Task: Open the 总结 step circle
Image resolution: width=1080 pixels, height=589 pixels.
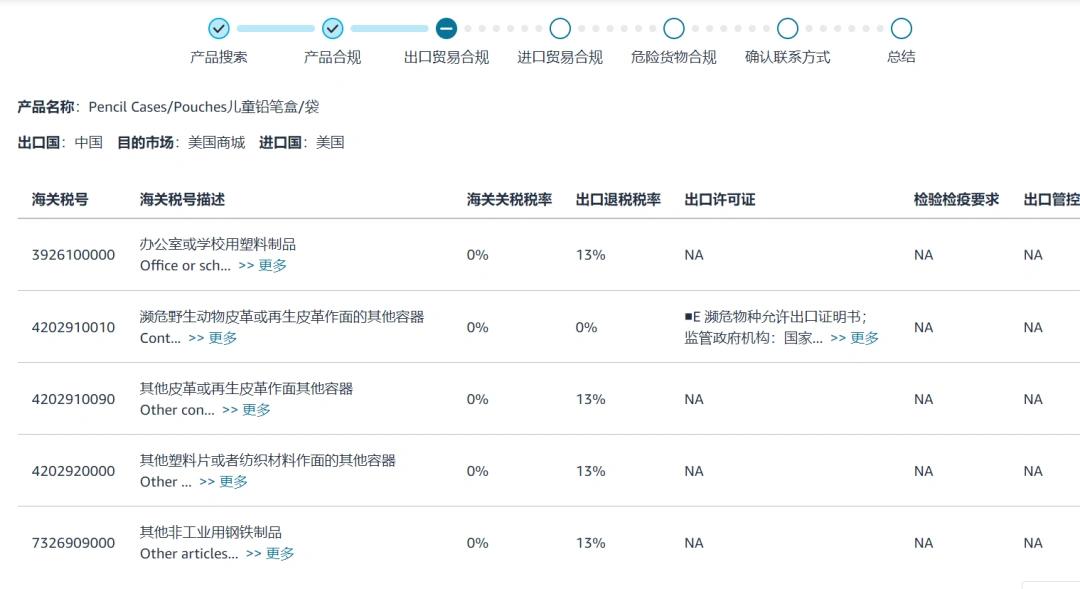Action: point(901,28)
